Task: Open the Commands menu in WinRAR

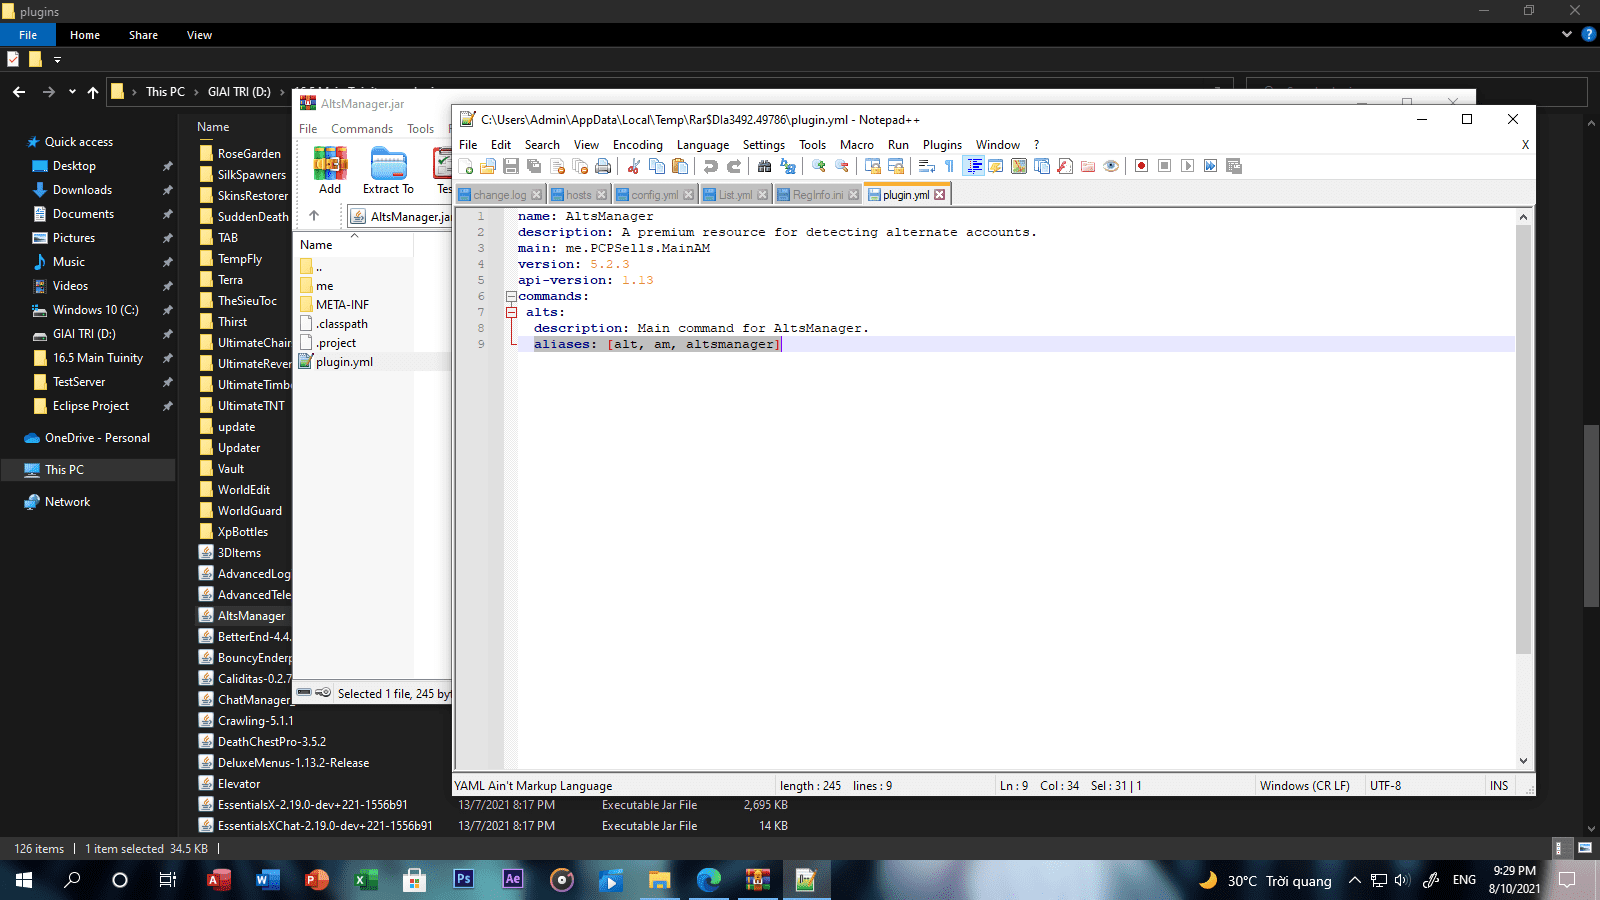Action: tap(362, 129)
